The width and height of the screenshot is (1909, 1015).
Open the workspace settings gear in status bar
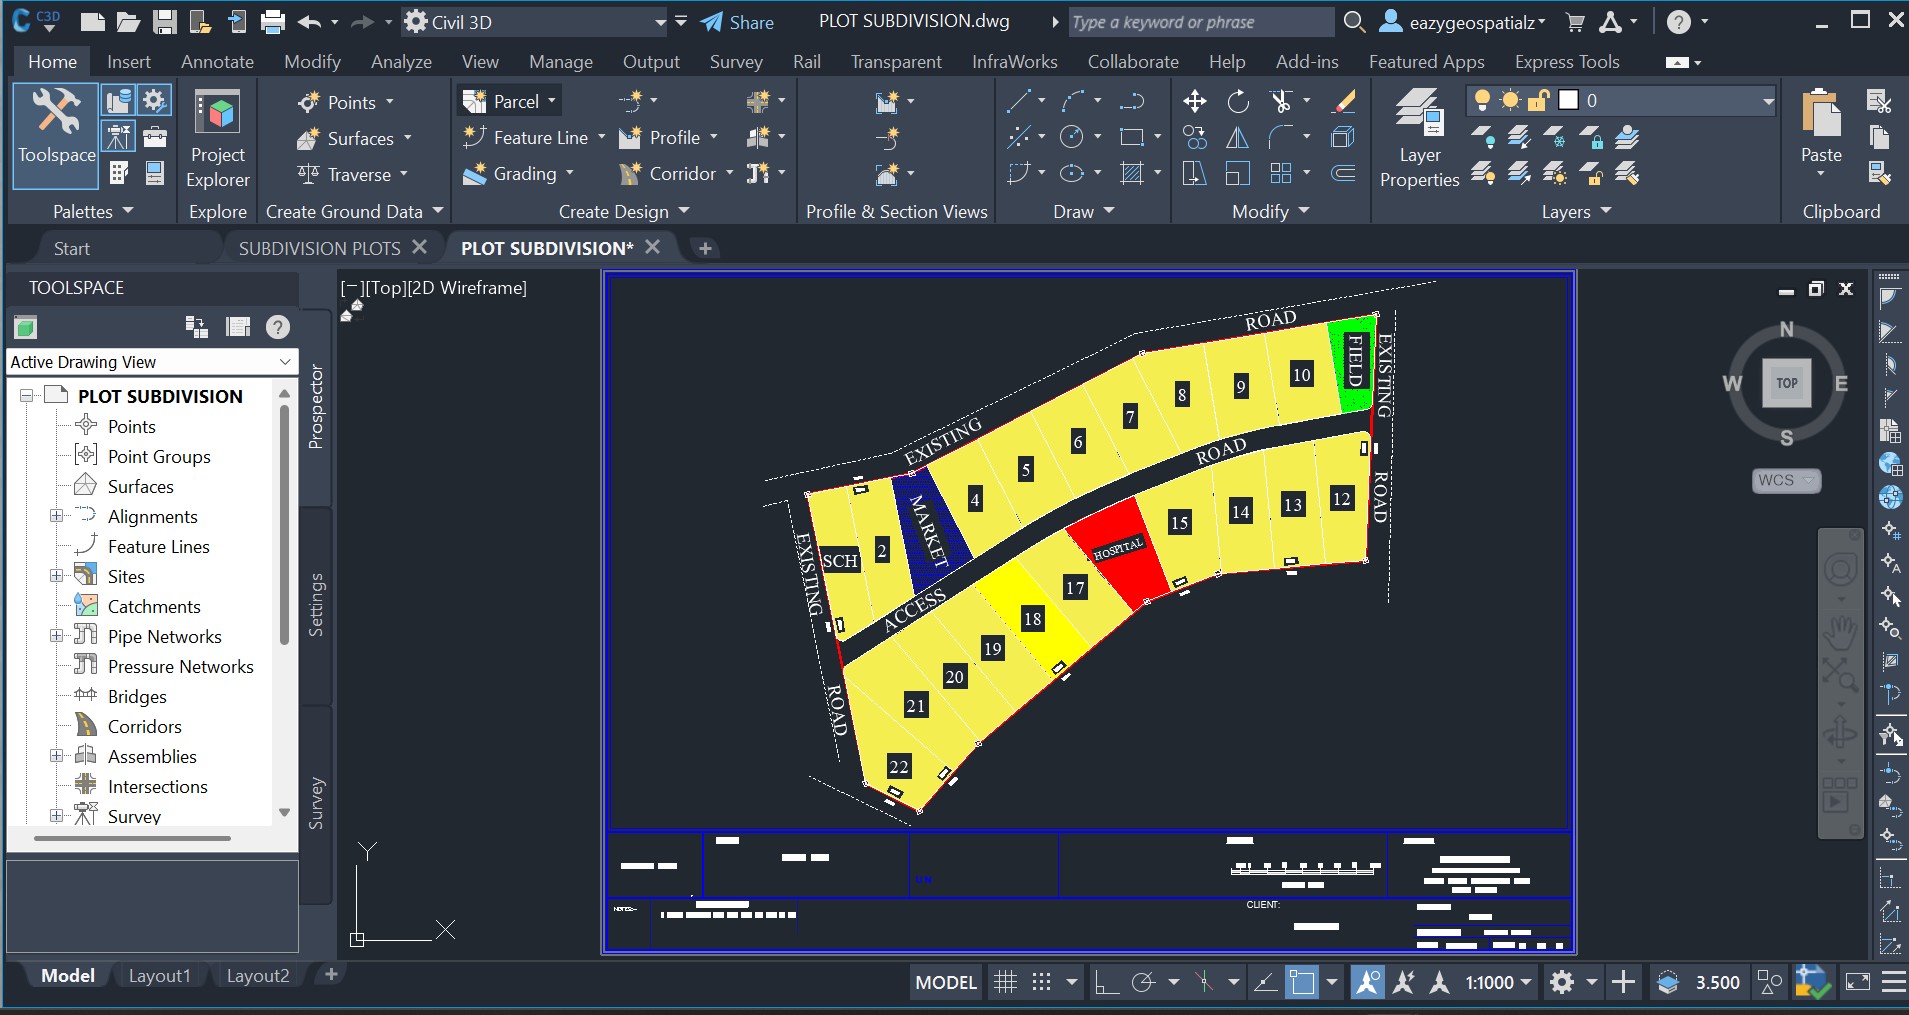click(x=1562, y=983)
